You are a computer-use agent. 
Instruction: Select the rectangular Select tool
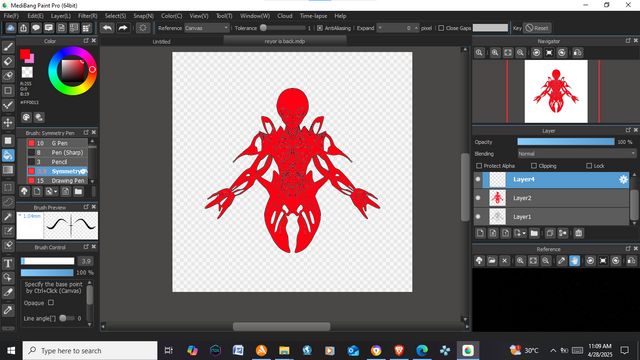click(x=8, y=188)
